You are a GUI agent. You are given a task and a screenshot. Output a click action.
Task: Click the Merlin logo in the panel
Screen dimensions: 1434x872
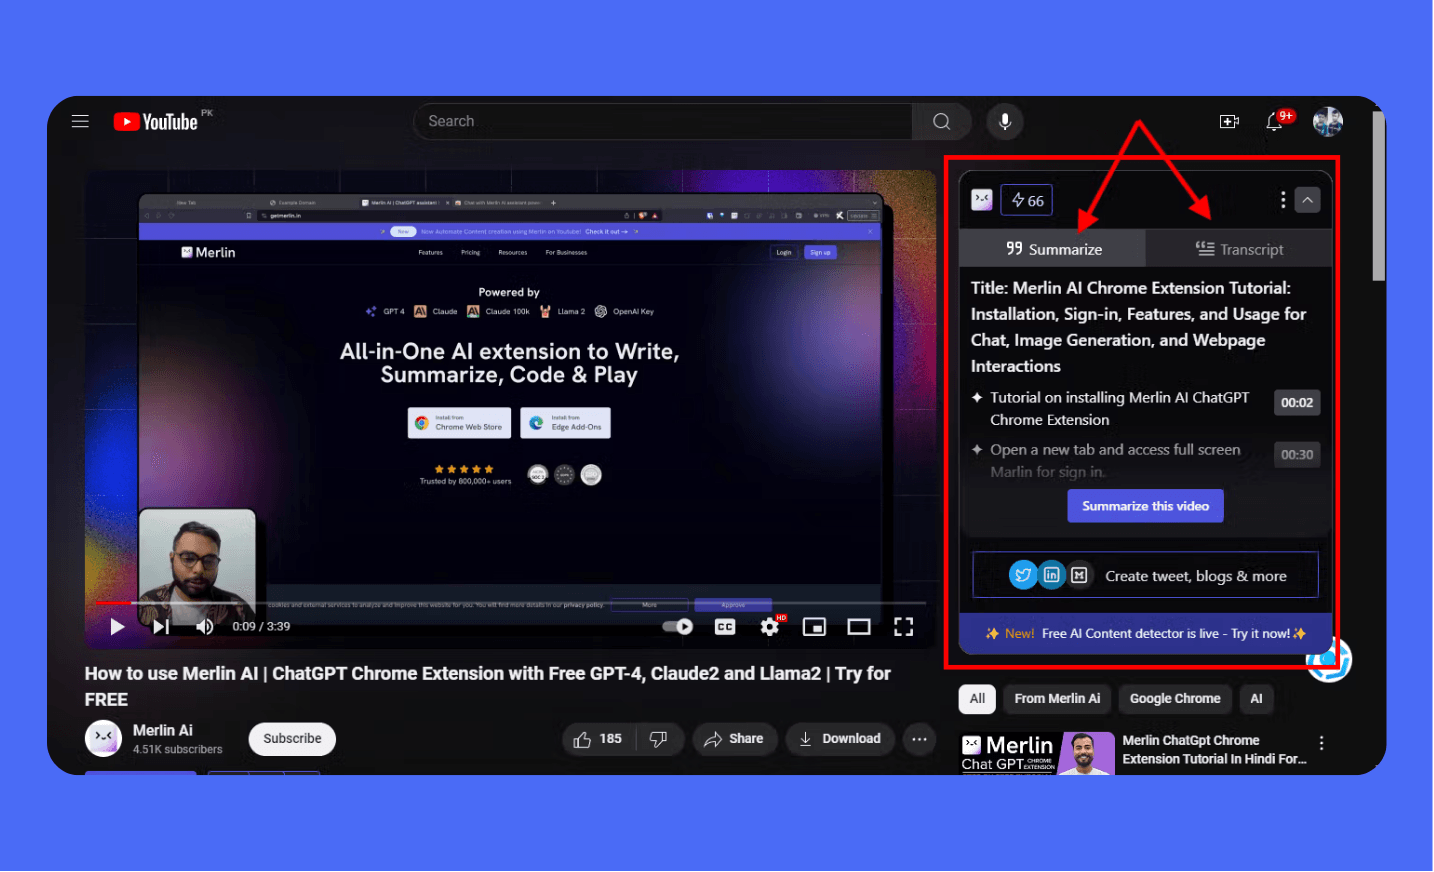pyautogui.click(x=982, y=200)
